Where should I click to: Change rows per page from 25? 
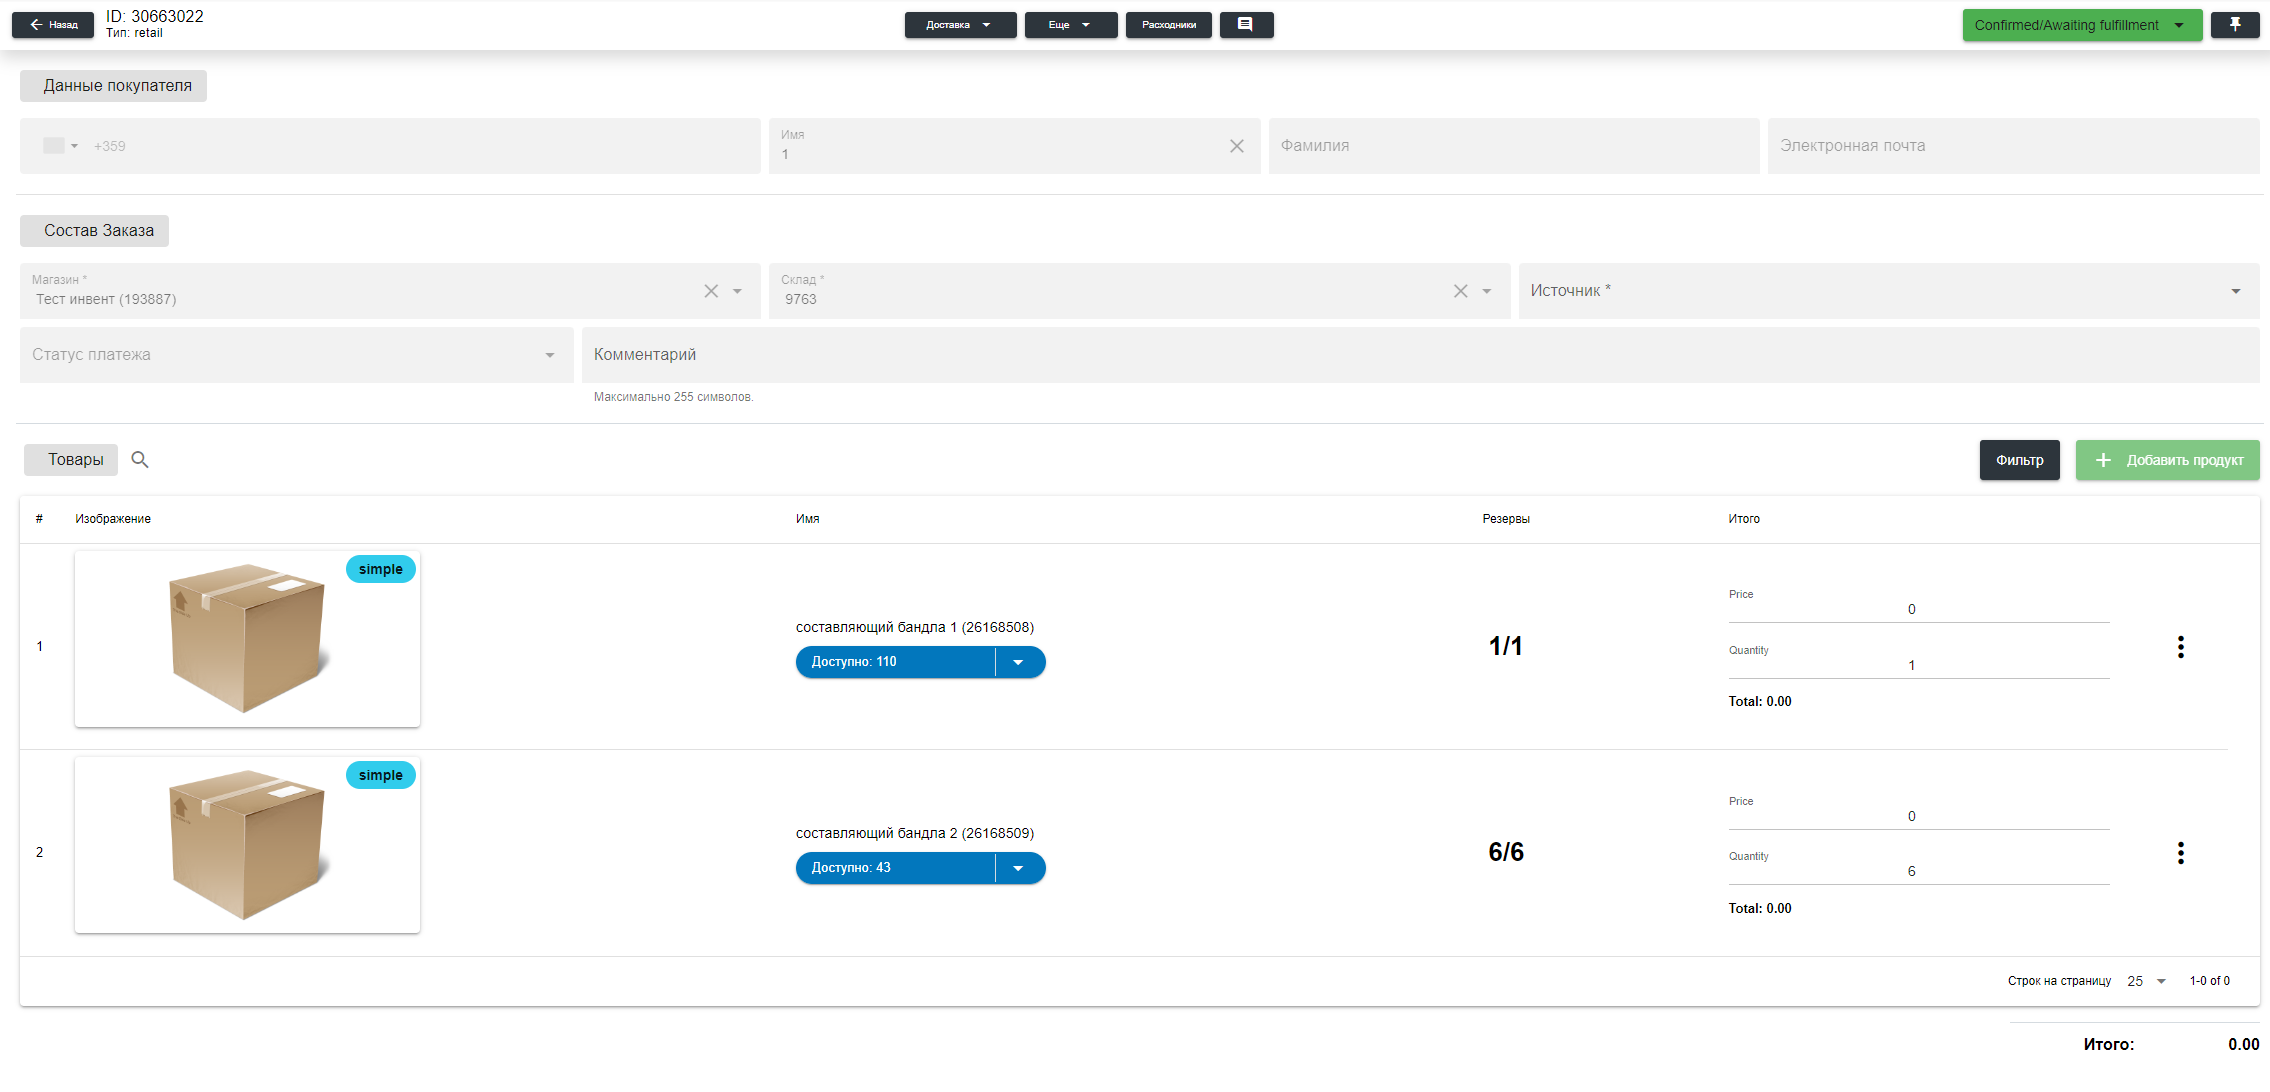point(2147,981)
